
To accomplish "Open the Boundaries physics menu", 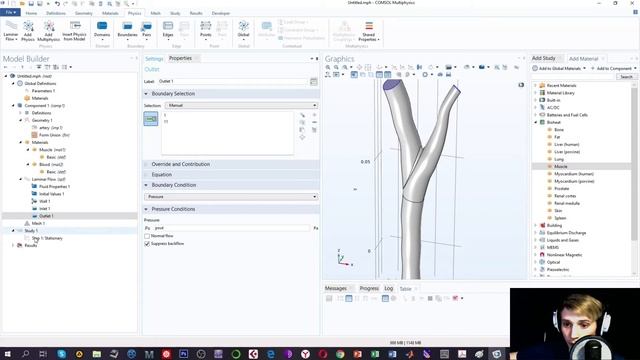I will (x=127, y=30).
